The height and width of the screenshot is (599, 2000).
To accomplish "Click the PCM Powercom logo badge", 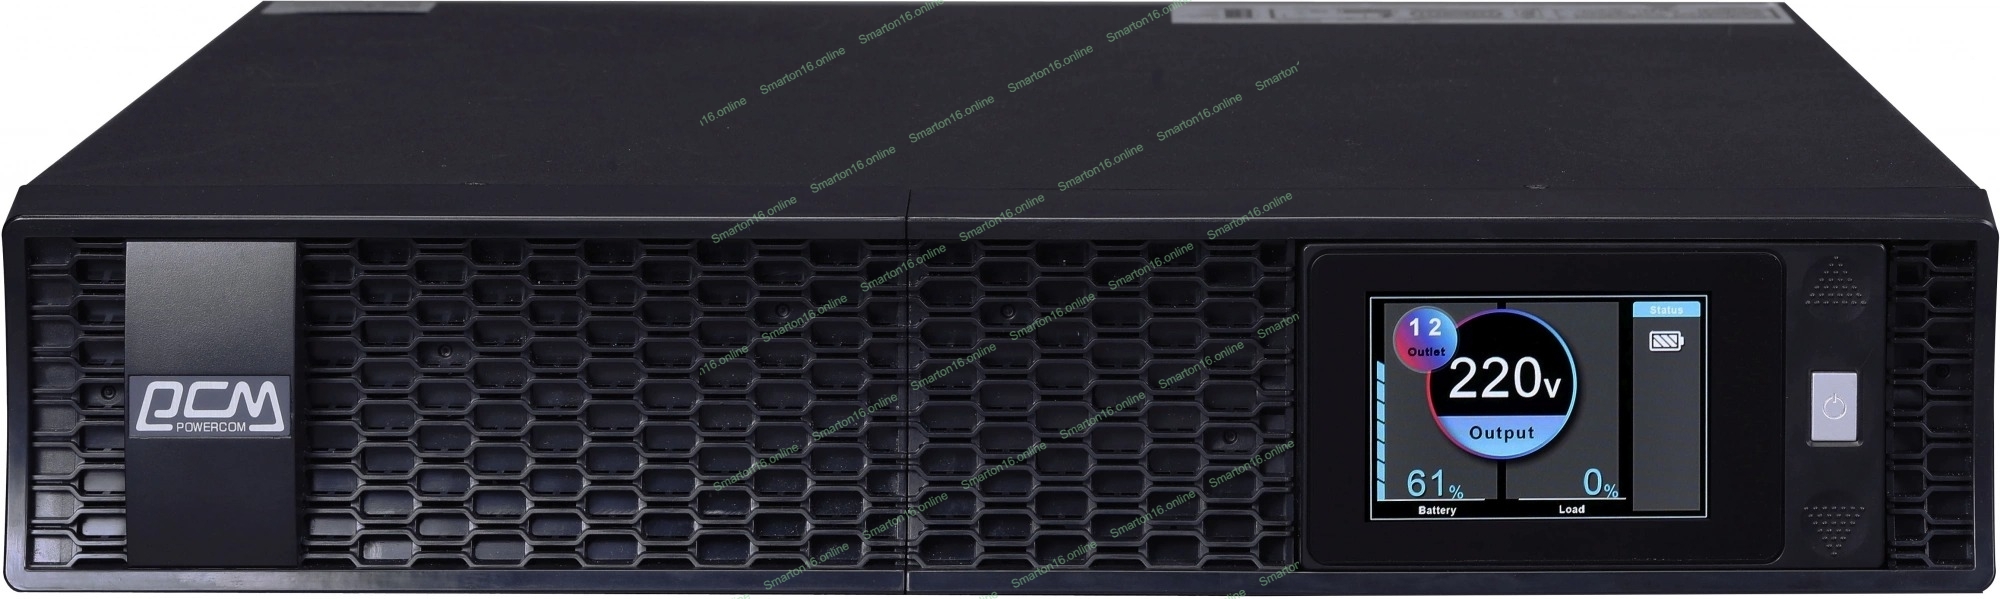I will (210, 406).
